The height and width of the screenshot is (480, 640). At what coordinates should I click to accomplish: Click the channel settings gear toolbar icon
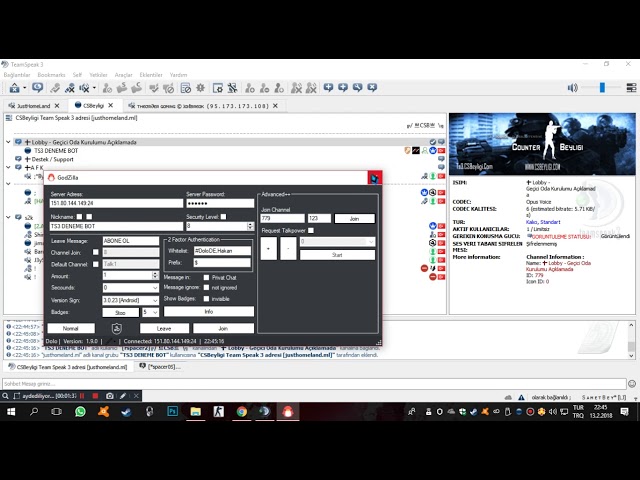200,88
